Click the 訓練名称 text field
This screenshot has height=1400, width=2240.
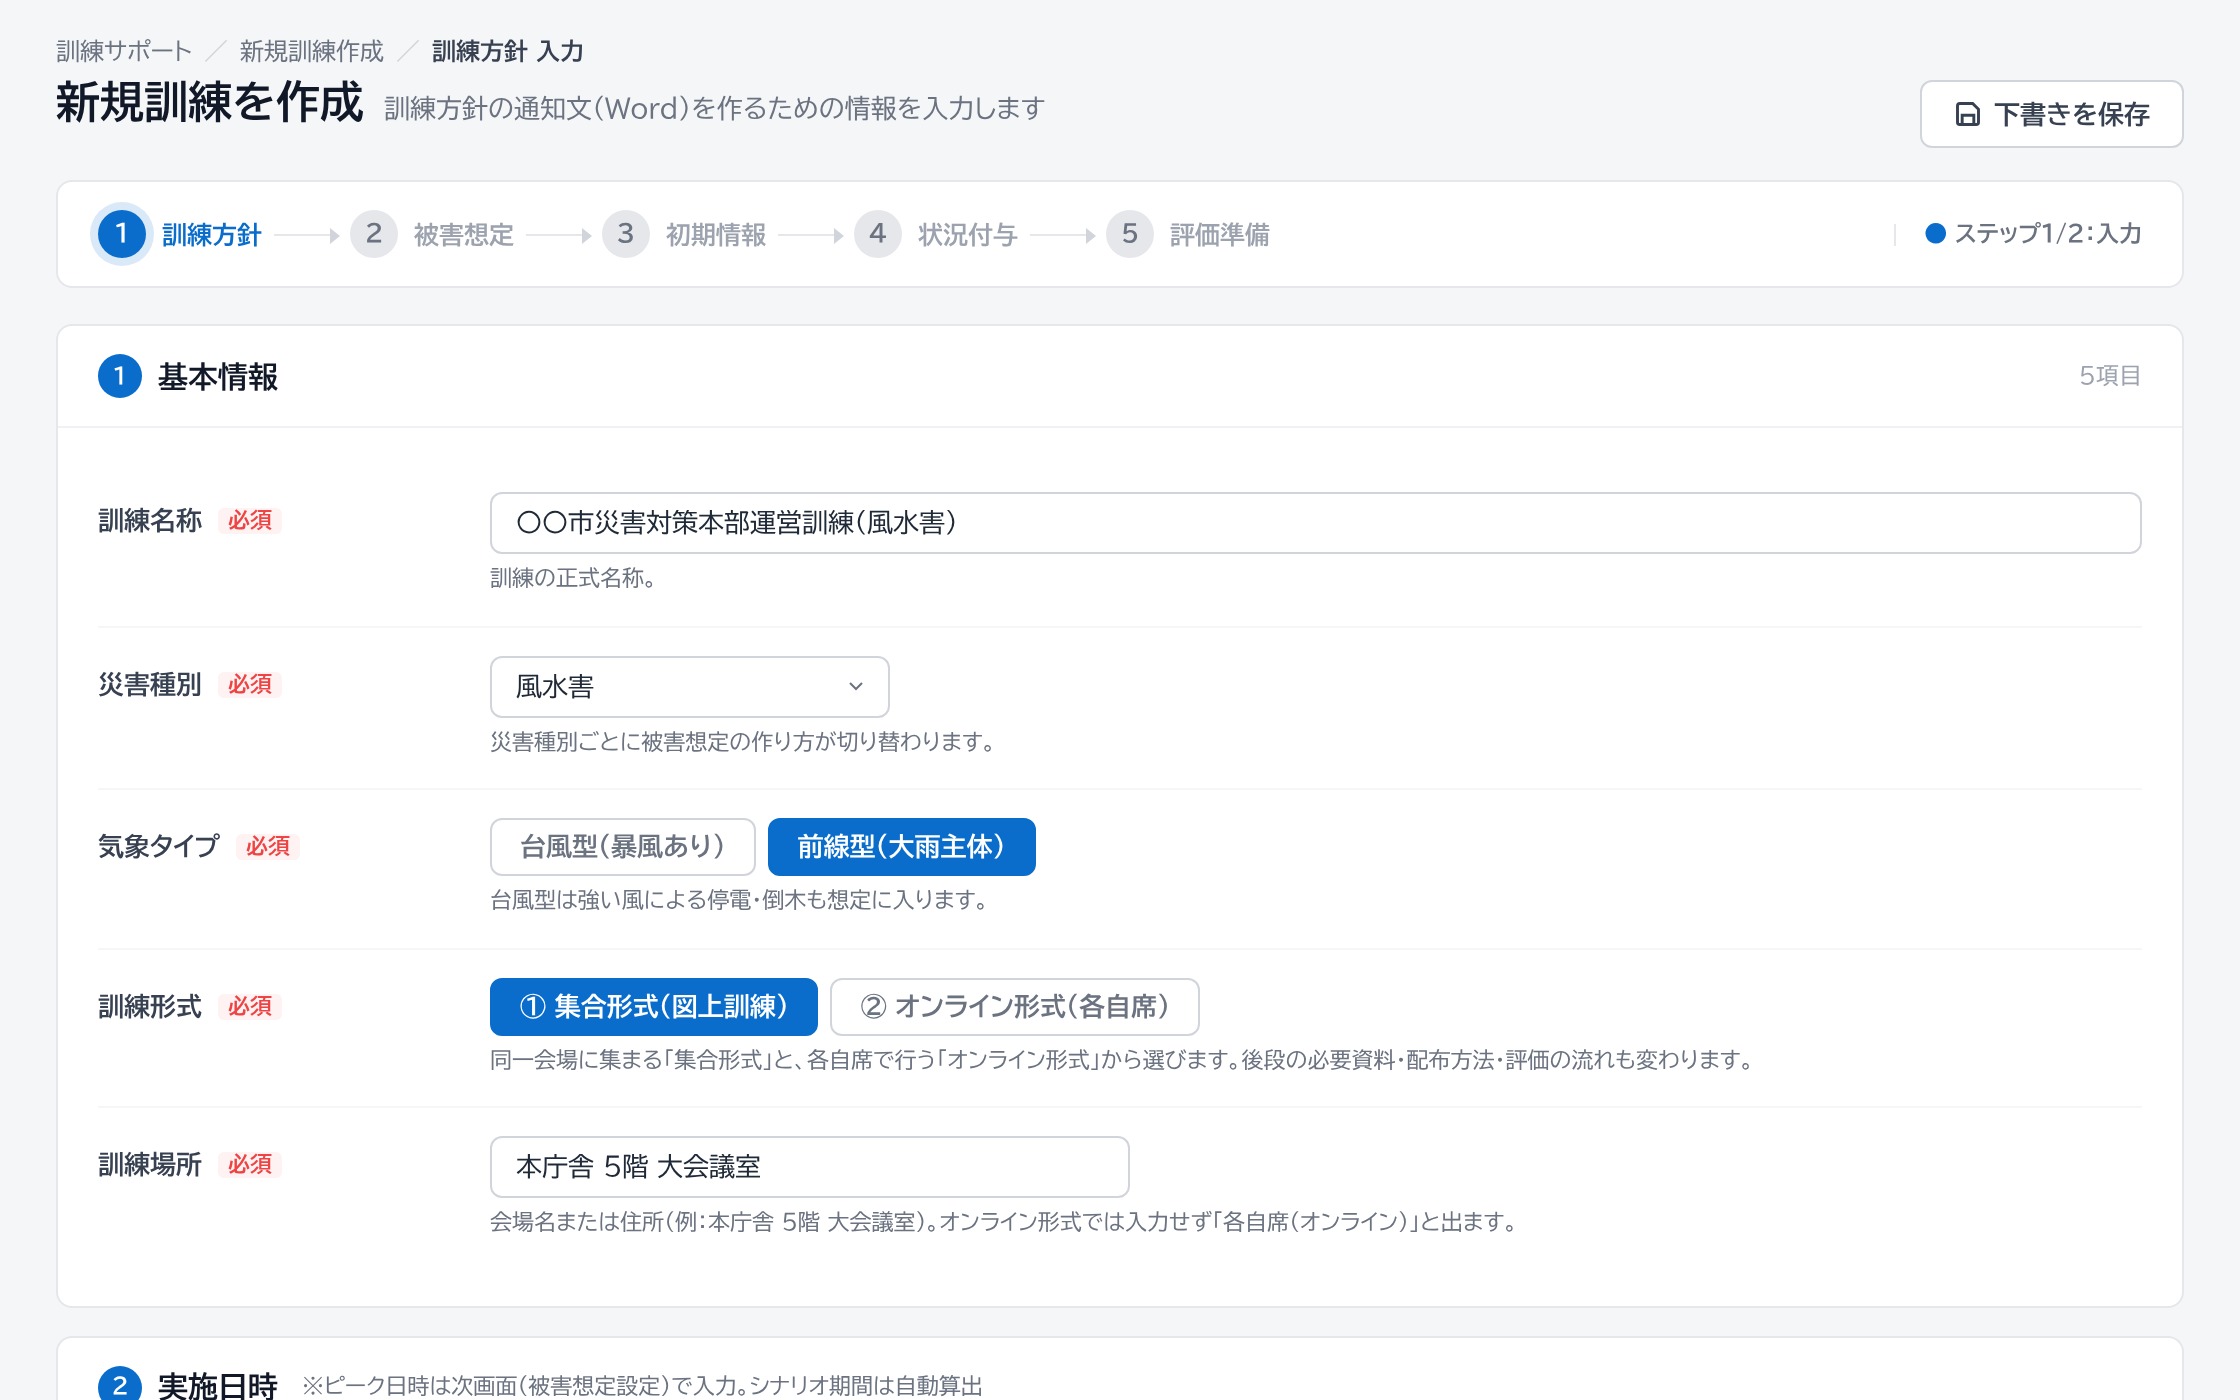click(1315, 523)
